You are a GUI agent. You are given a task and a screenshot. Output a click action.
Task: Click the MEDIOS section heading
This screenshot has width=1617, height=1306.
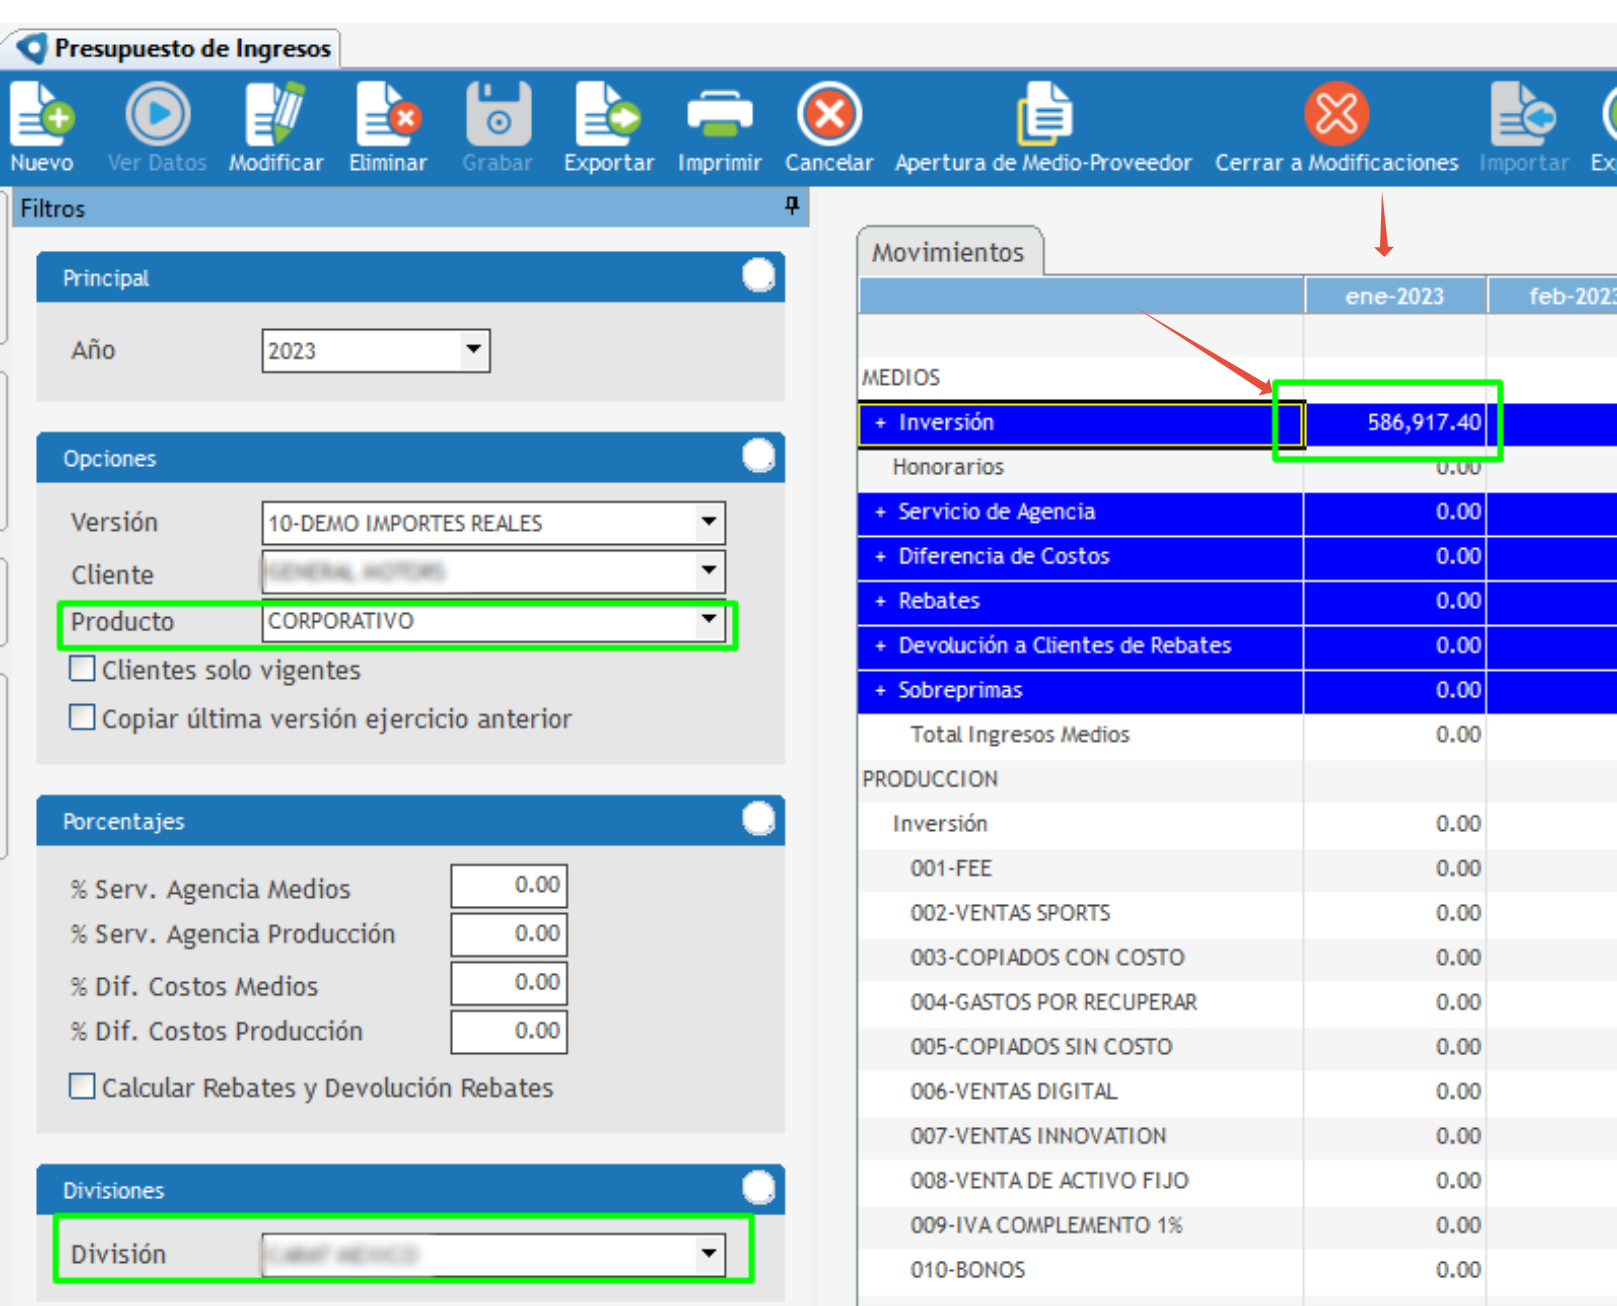point(901,378)
